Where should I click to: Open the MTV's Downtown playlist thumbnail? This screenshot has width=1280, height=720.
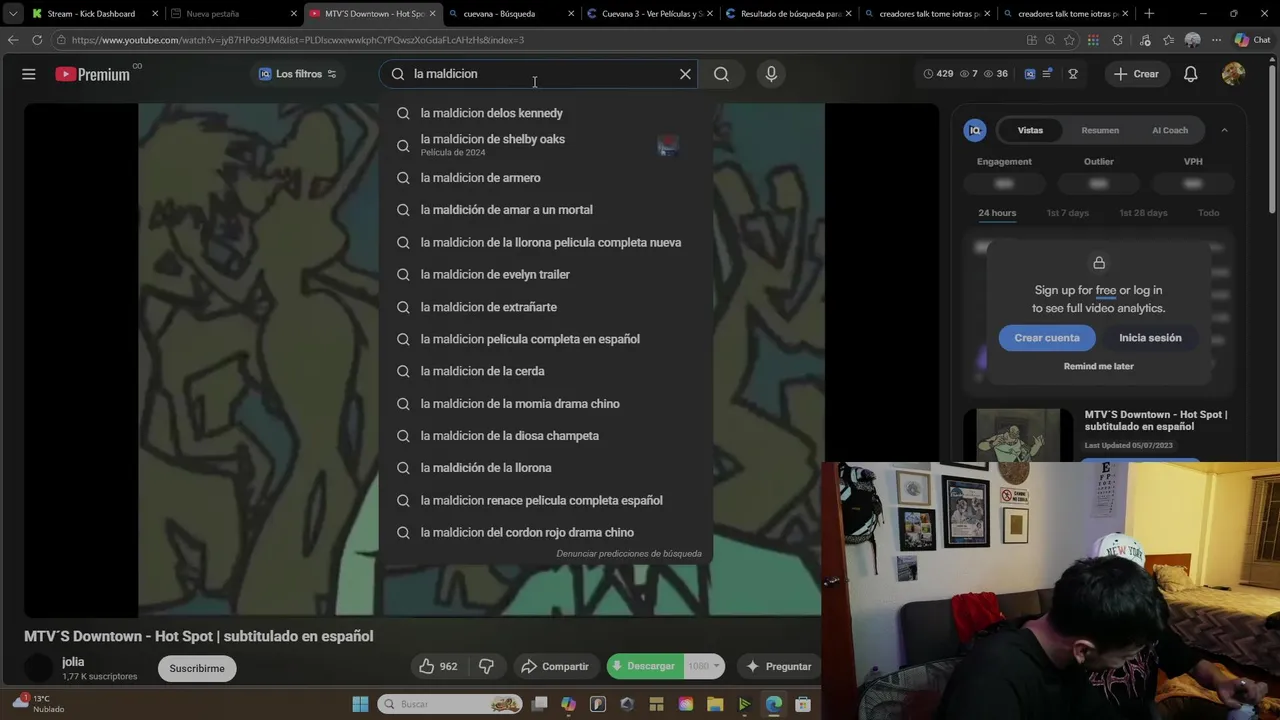(1018, 435)
